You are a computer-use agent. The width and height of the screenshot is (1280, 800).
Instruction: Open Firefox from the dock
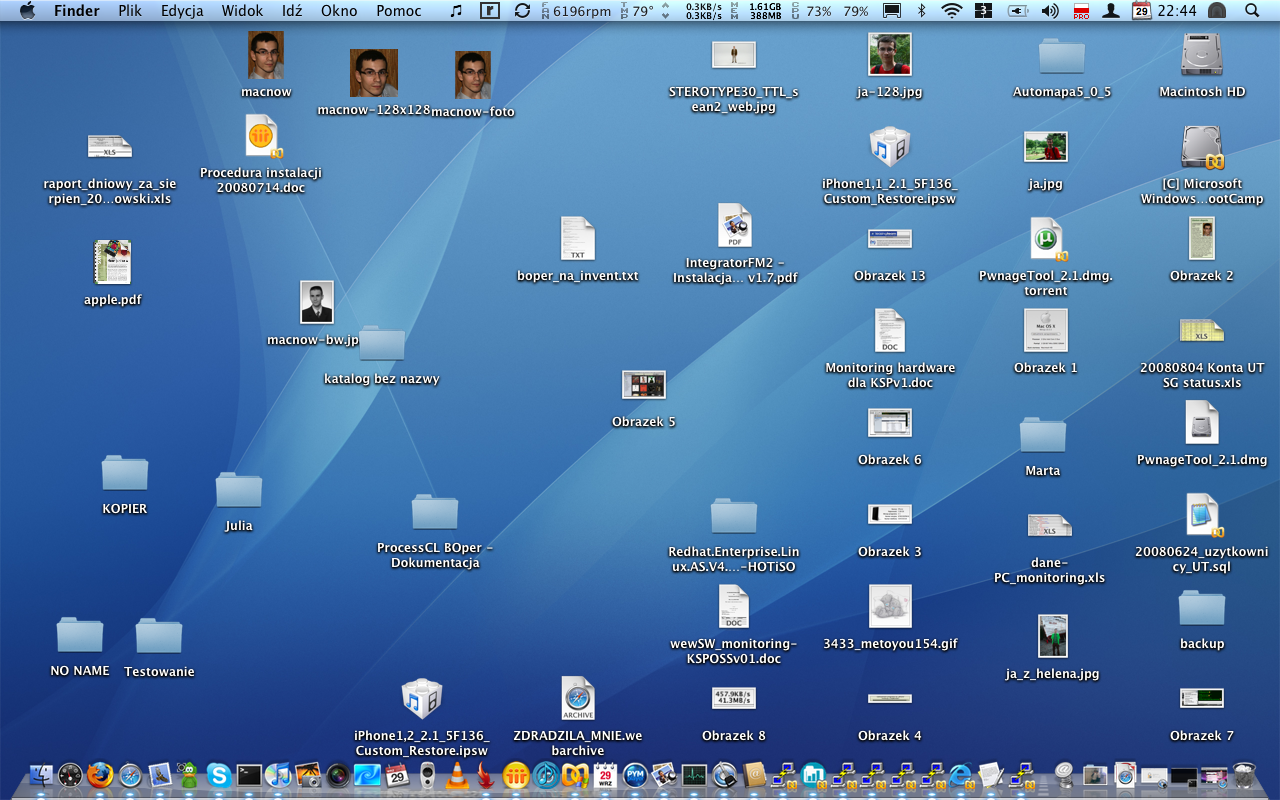coord(100,775)
